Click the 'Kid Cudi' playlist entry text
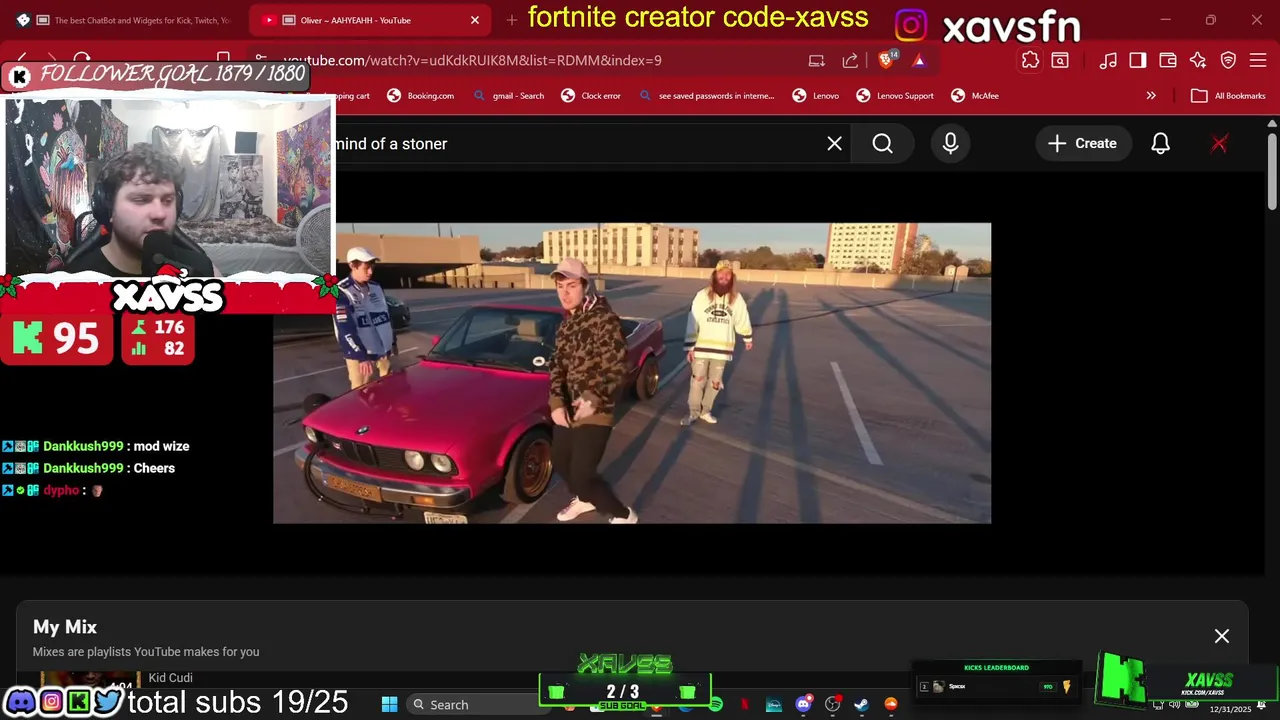 click(171, 678)
